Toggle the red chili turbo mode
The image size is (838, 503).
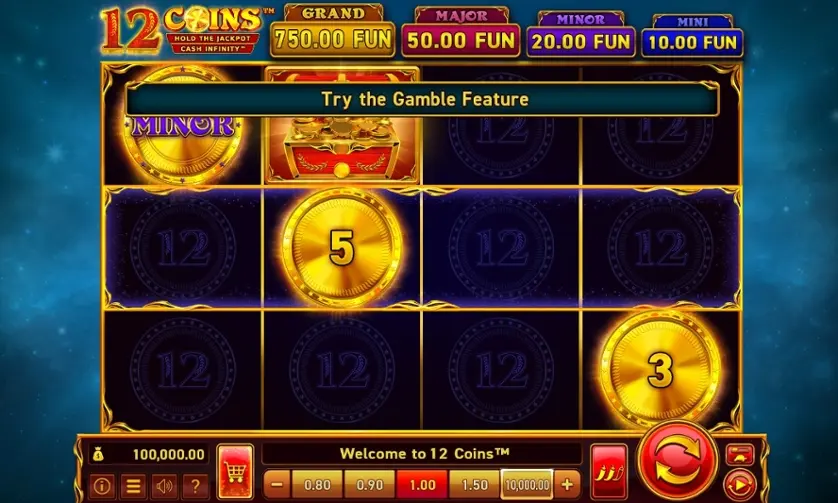tap(609, 471)
